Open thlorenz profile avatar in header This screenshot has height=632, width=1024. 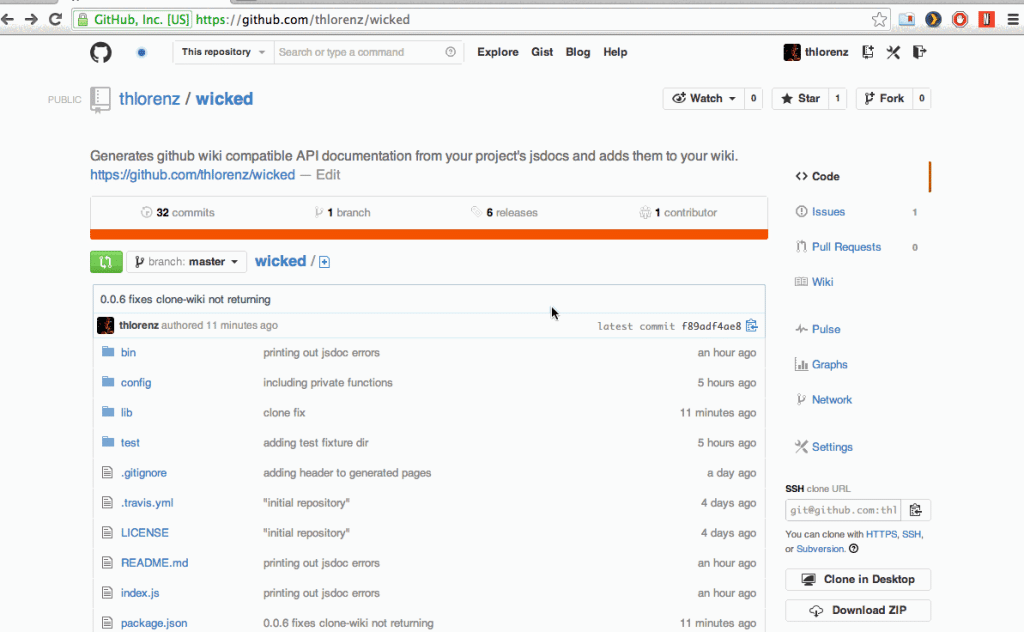pos(792,52)
